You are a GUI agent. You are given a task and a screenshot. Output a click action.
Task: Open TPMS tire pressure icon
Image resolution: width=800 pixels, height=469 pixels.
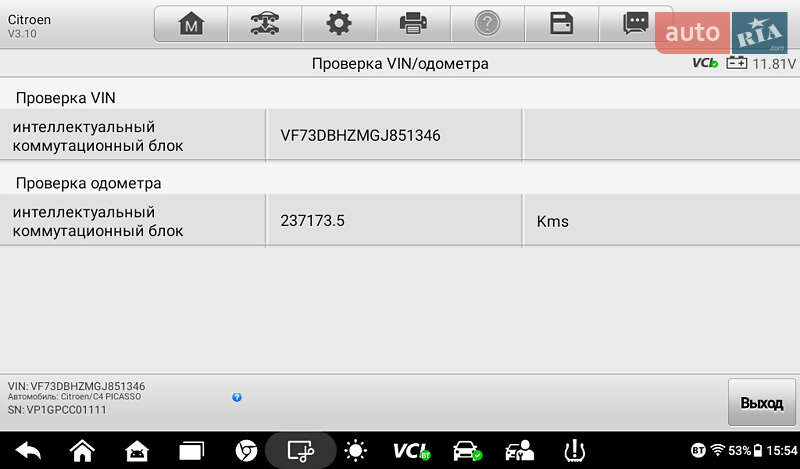coord(574,451)
